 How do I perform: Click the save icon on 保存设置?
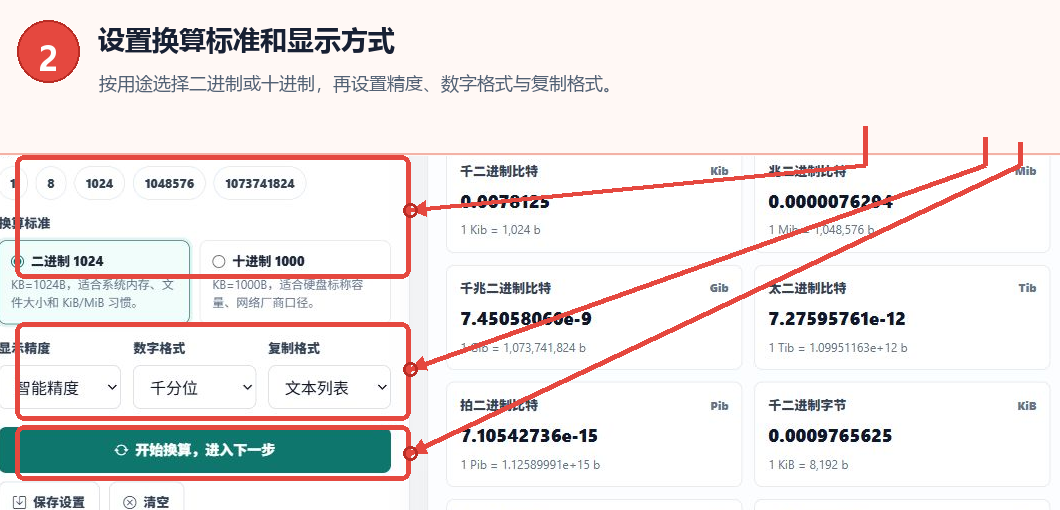20,502
